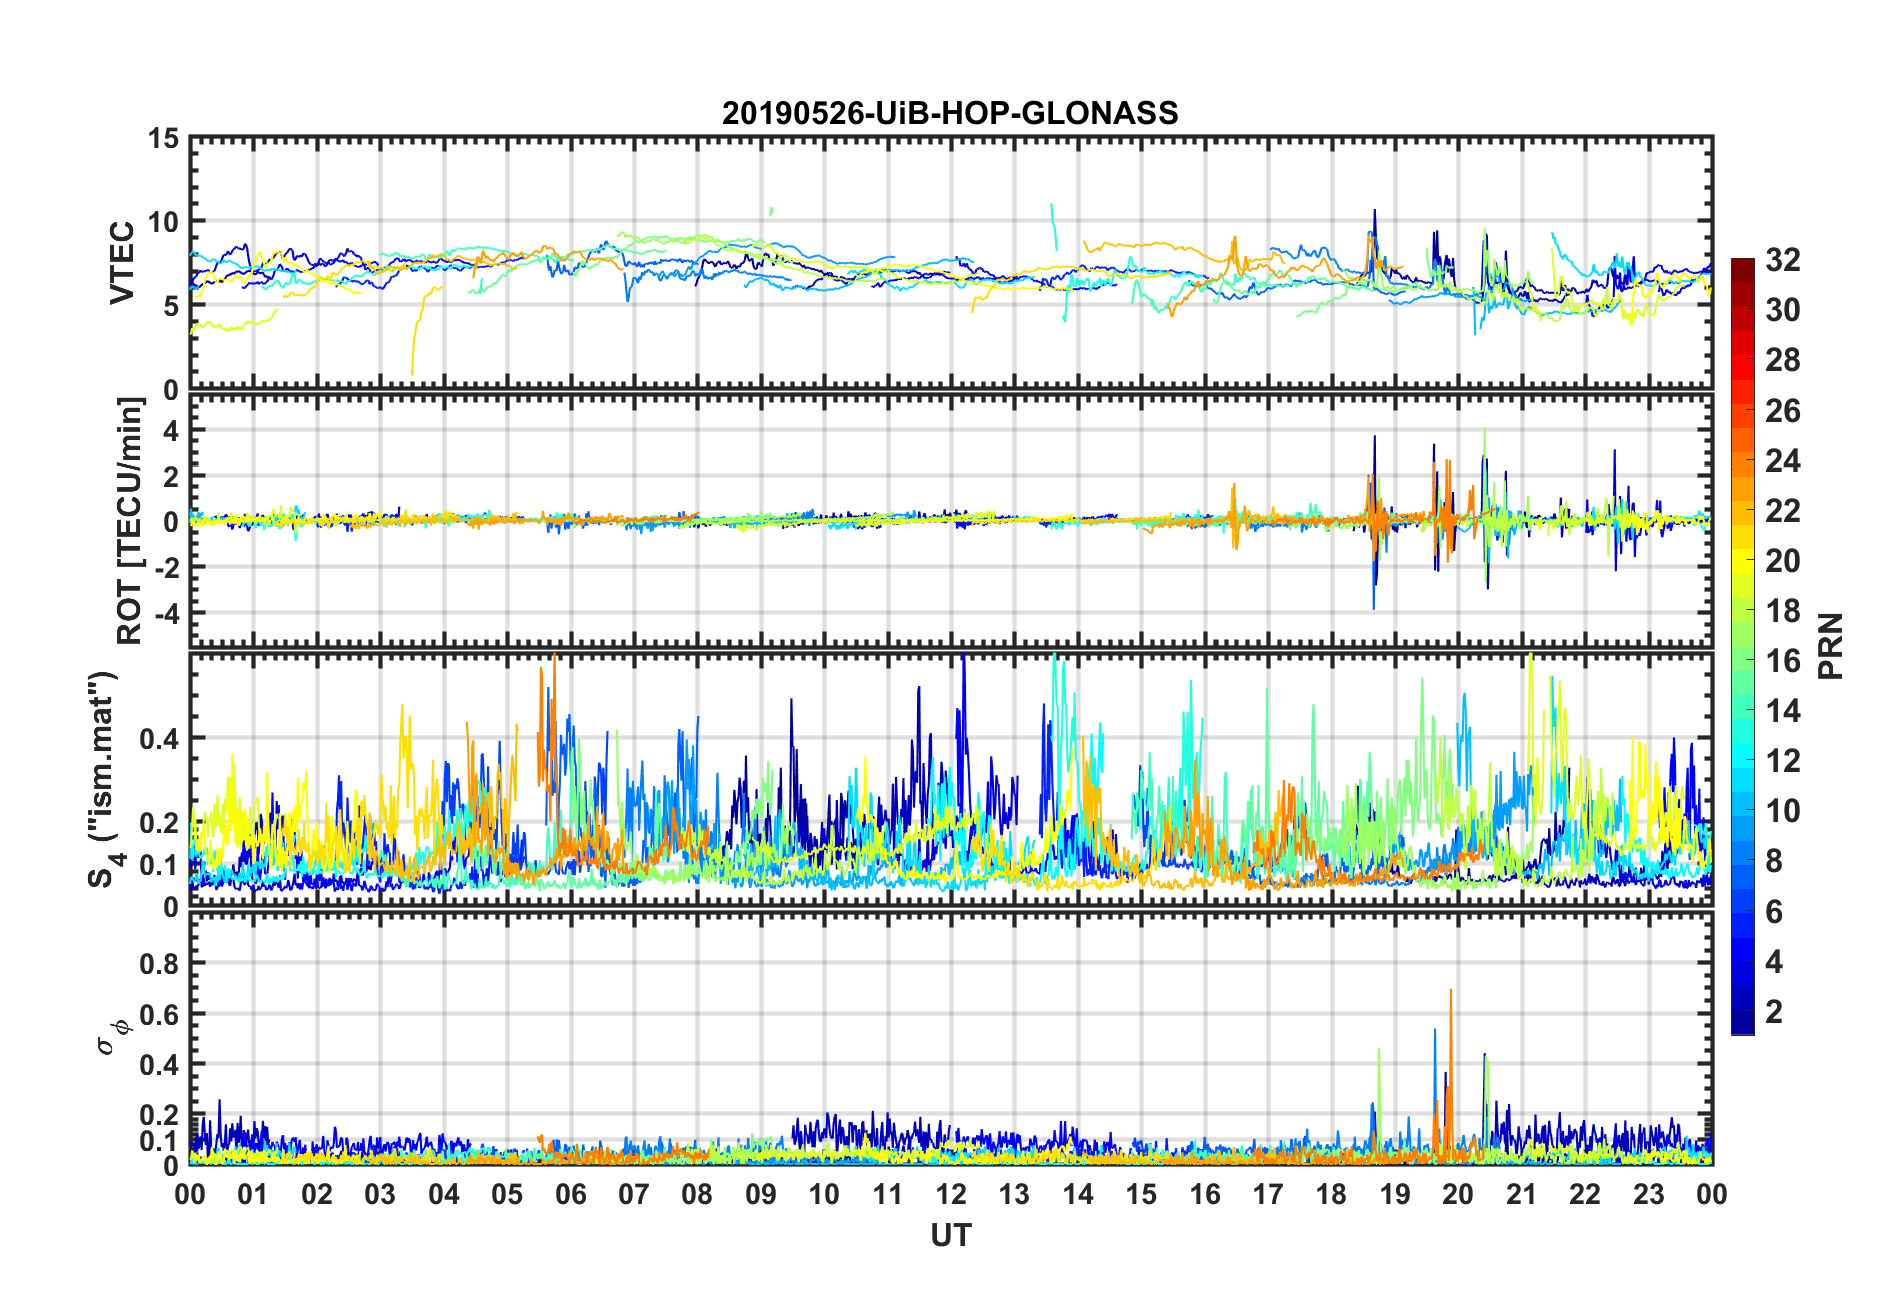Select the S4 axis label
The height and width of the screenshot is (1292, 1902).
coord(104,779)
